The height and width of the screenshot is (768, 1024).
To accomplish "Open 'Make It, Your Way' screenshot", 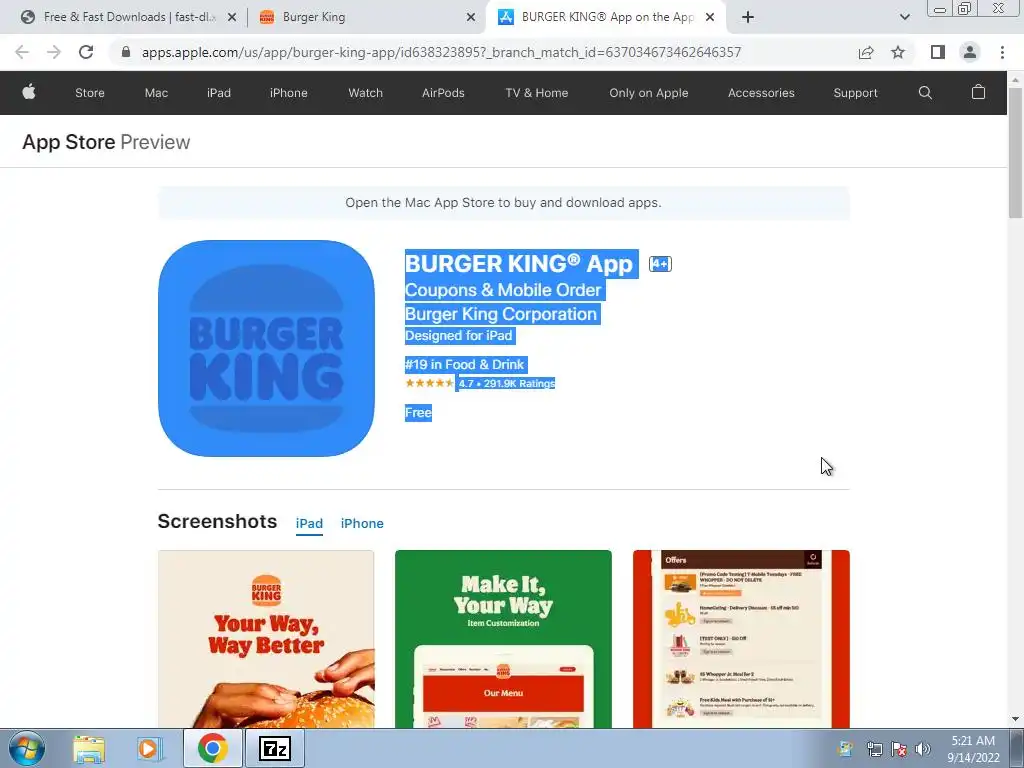I will point(504,639).
